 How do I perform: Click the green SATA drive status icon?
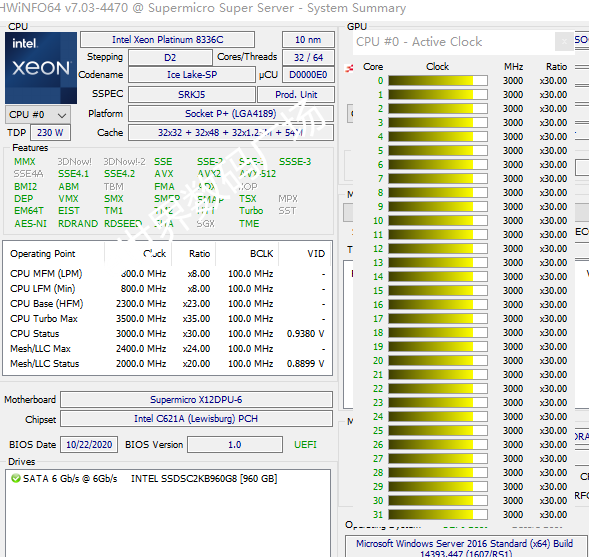[x=15, y=479]
